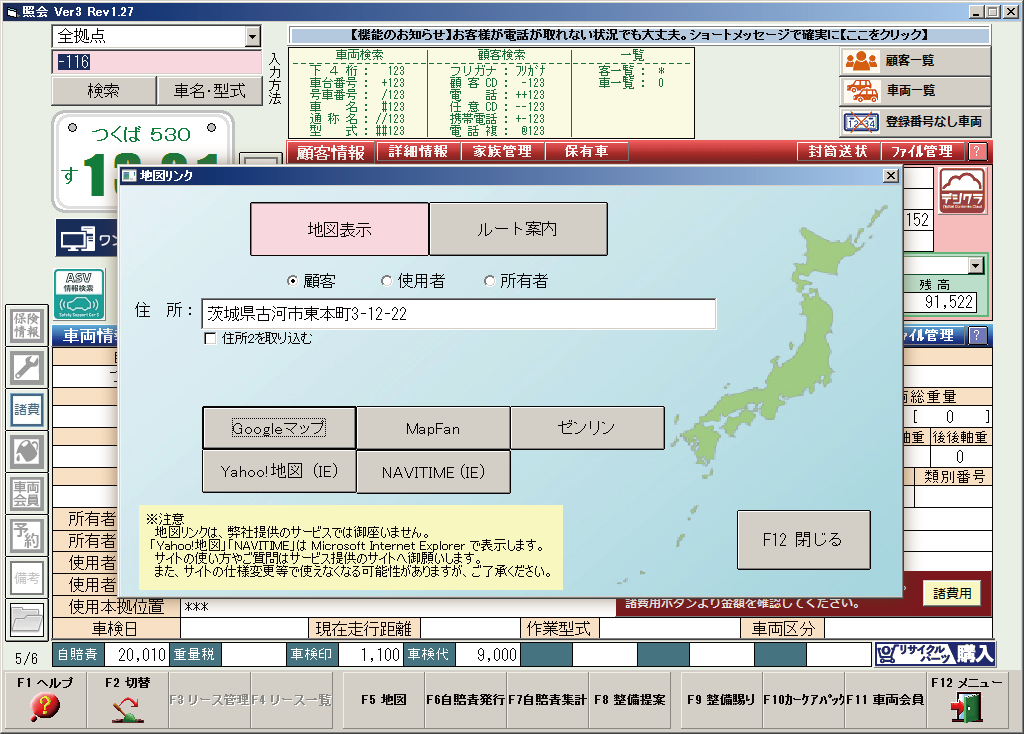The image size is (1025, 734).
Task: Open the ファイル管理 tab in customer header
Action: [922, 152]
